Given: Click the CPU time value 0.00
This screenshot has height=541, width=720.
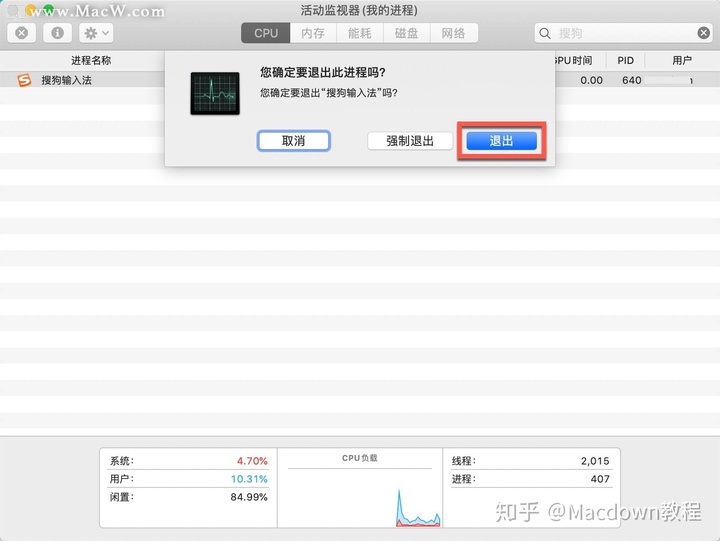Looking at the screenshot, I should coord(591,80).
